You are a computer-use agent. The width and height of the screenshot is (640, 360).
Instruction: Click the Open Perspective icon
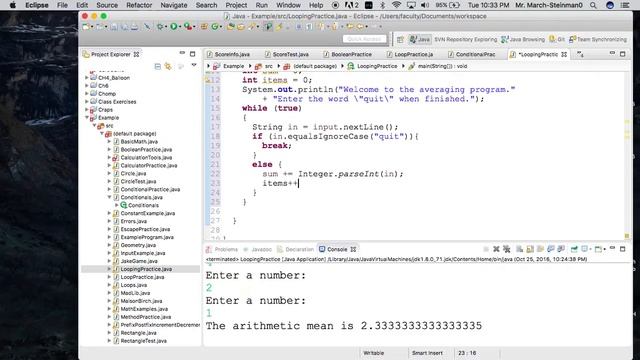pyautogui.click(x=400, y=39)
